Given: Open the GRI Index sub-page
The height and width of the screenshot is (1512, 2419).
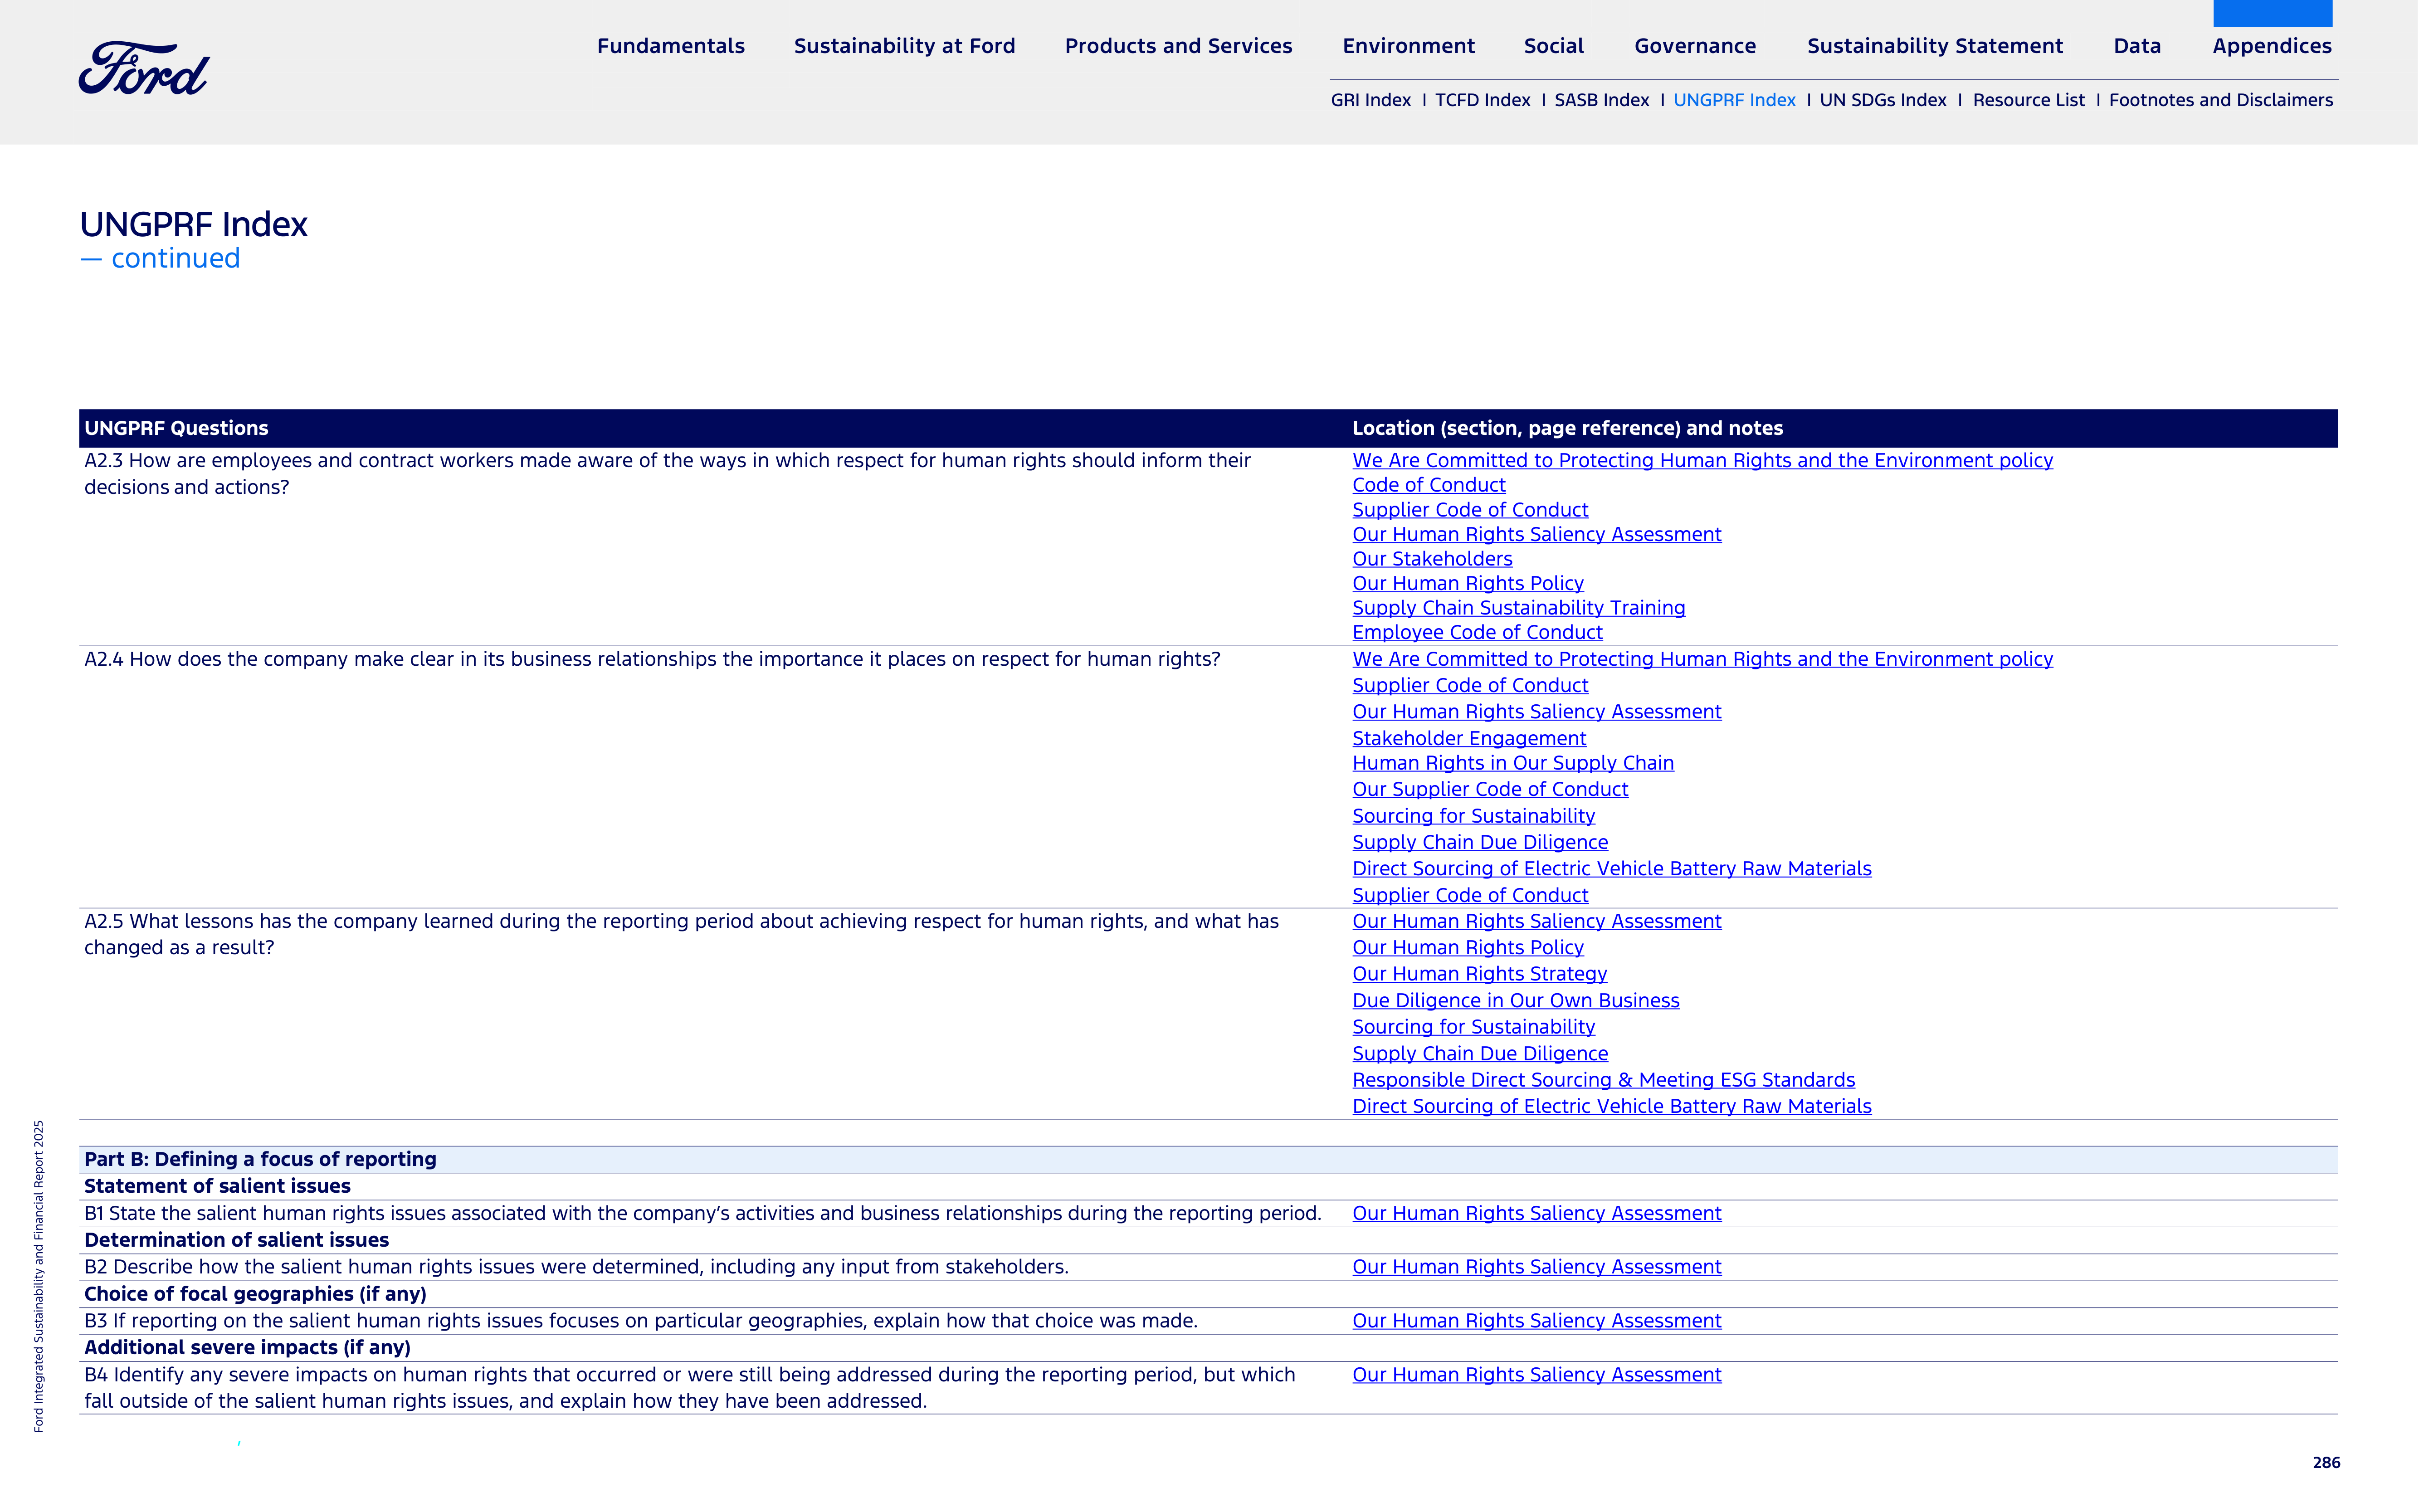Looking at the screenshot, I should tap(1370, 100).
